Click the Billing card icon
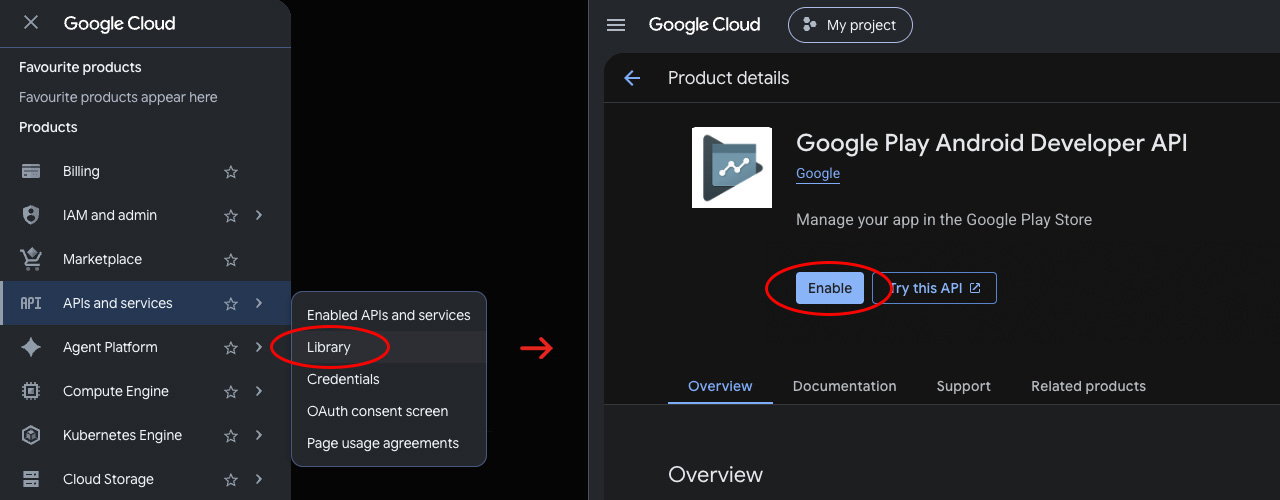Screen dimensions: 1280x500 click(x=31, y=171)
